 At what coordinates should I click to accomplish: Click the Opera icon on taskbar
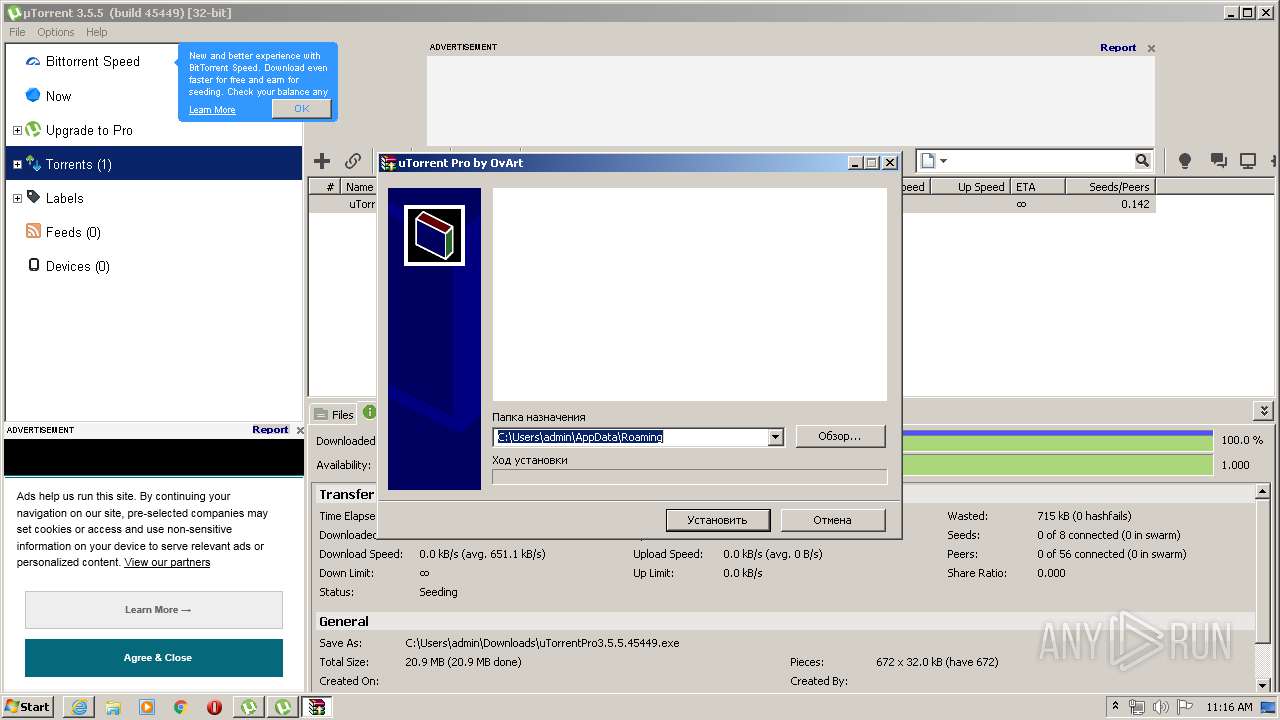pyautogui.click(x=214, y=707)
